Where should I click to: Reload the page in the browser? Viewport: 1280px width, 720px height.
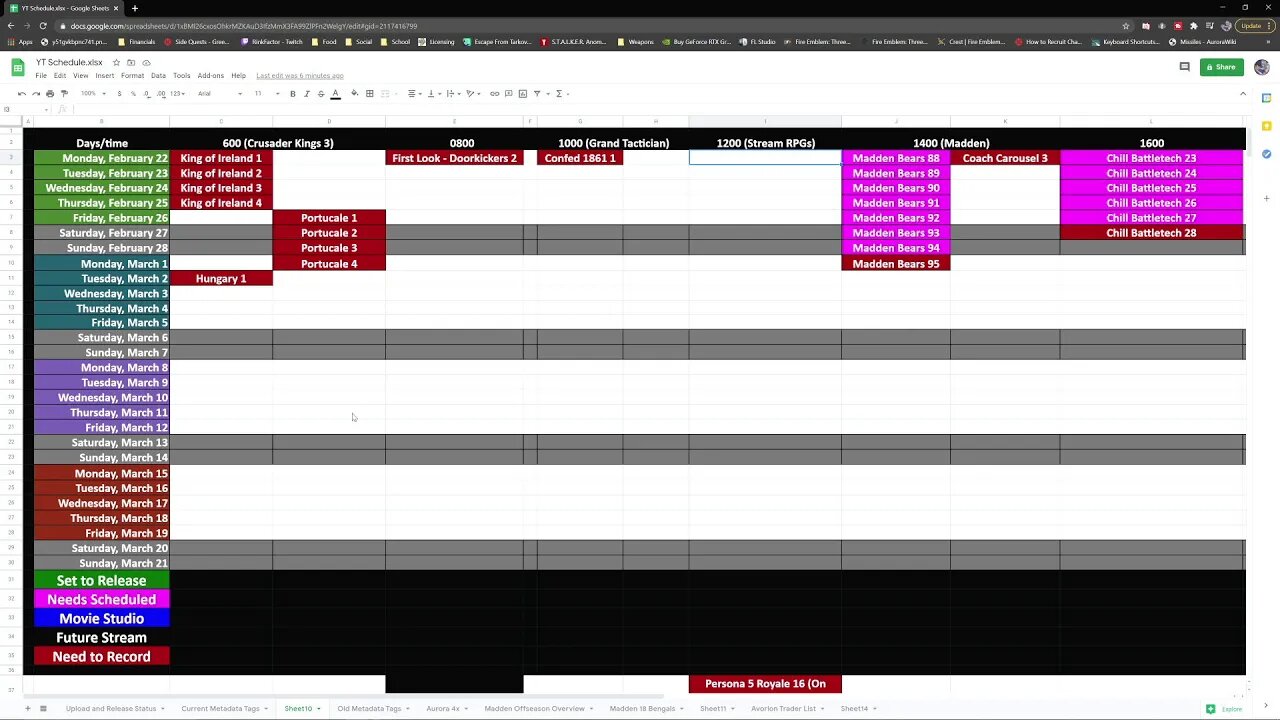pos(43,26)
